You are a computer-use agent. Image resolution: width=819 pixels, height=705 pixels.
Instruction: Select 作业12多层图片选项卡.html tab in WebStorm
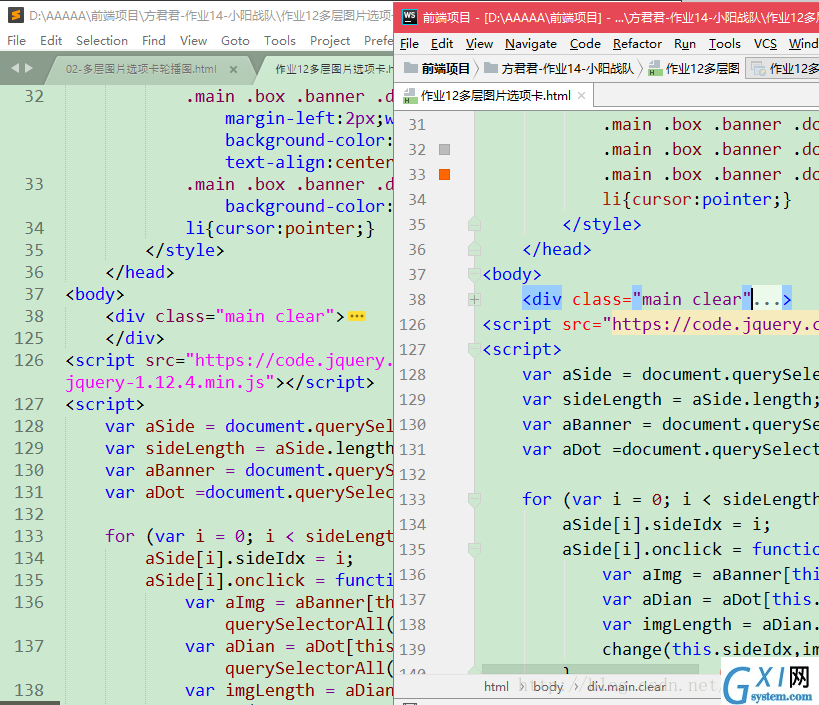pyautogui.click(x=496, y=96)
